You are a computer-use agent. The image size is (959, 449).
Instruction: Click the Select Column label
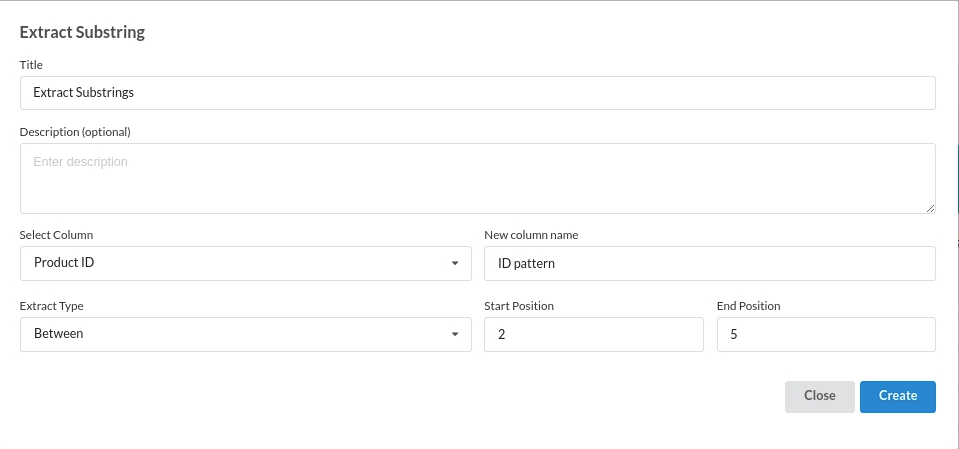[x=56, y=235]
